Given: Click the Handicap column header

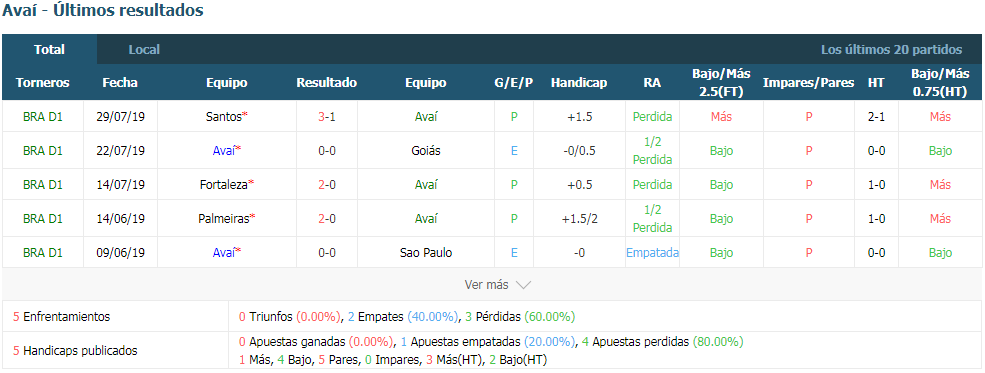Looking at the screenshot, I should tap(579, 83).
